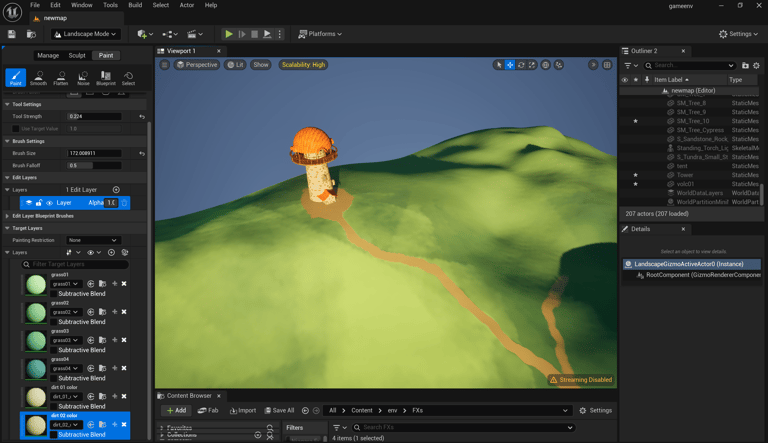Select the Blueprint landscape tool
768x443 pixels.
point(106,77)
